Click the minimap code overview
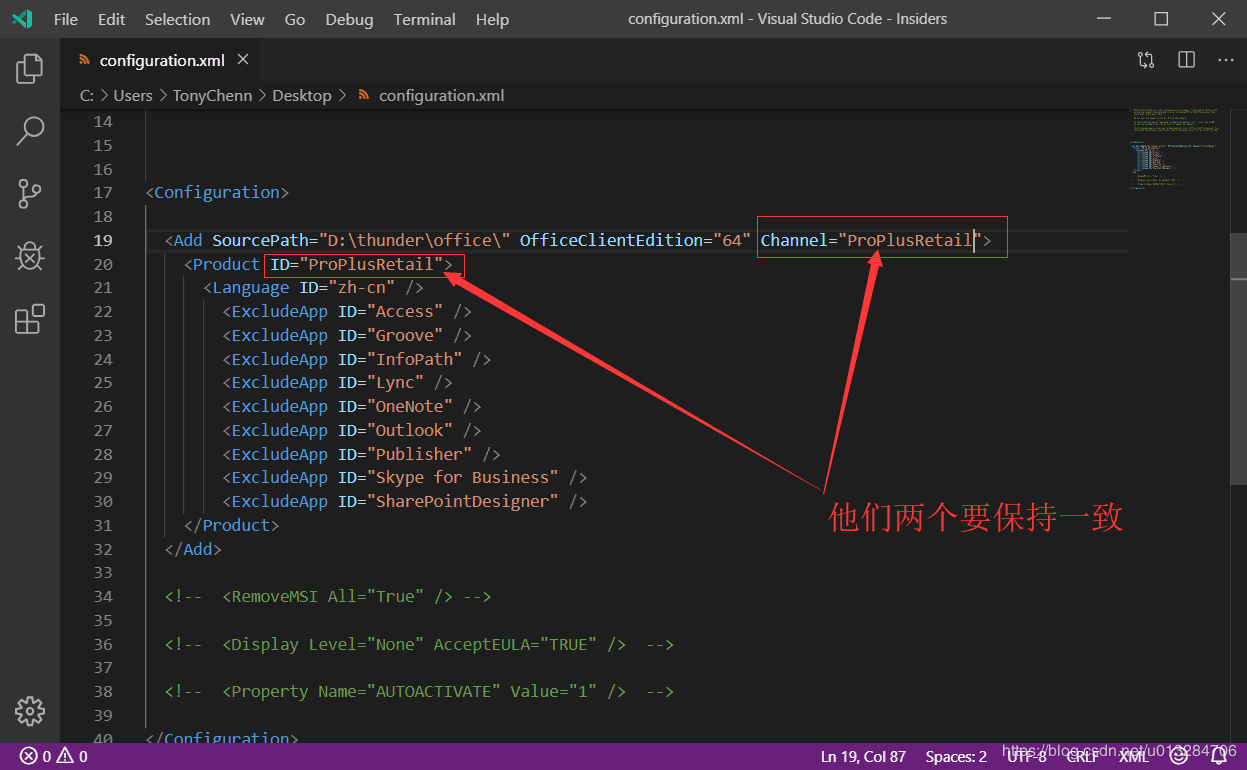Image resolution: width=1247 pixels, height=770 pixels. 1174,148
